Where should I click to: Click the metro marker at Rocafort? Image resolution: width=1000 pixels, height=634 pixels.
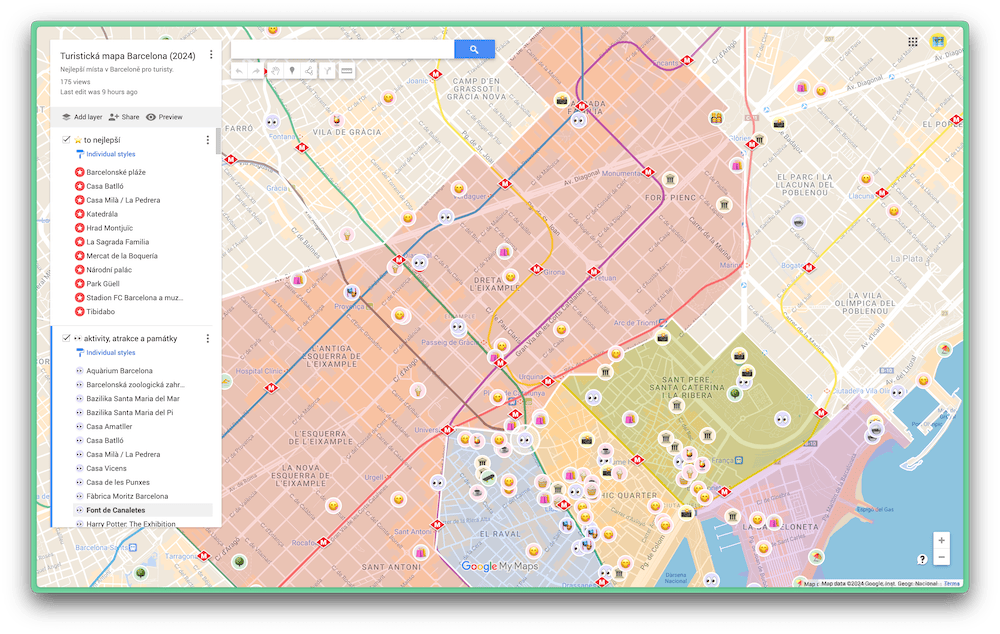(x=323, y=542)
